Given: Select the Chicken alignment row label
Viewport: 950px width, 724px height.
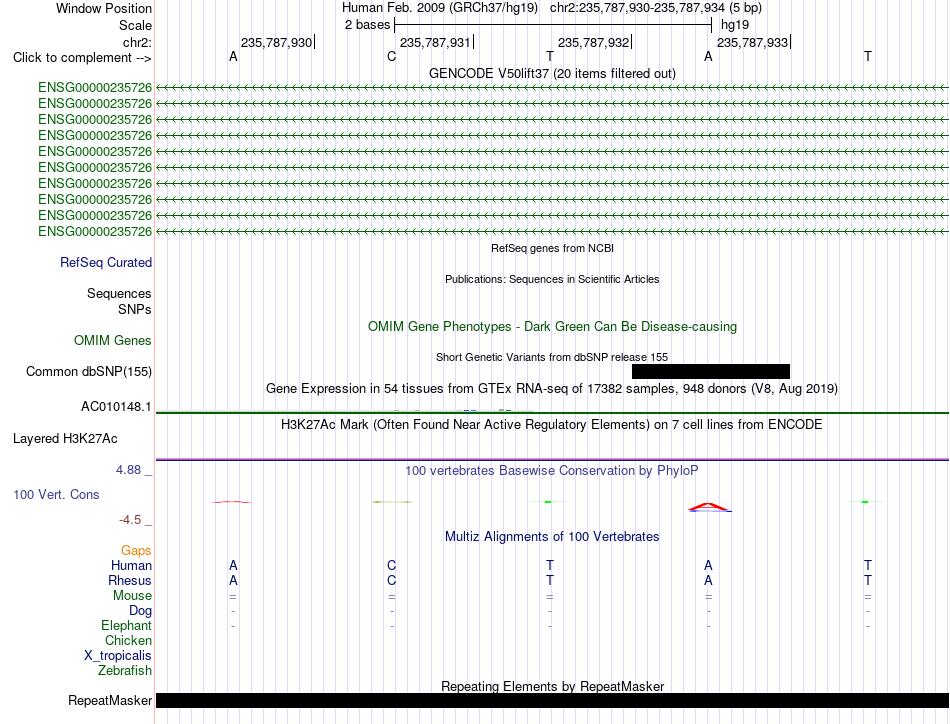Looking at the screenshot, I should 128,640.
